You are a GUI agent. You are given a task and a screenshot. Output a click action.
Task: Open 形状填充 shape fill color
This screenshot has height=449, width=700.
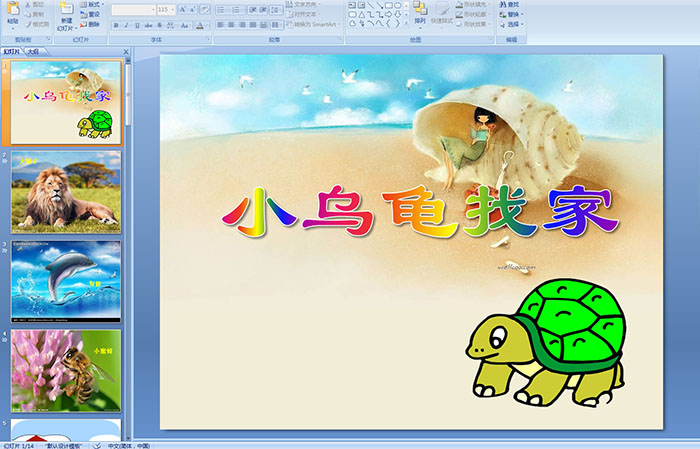pyautogui.click(x=474, y=4)
